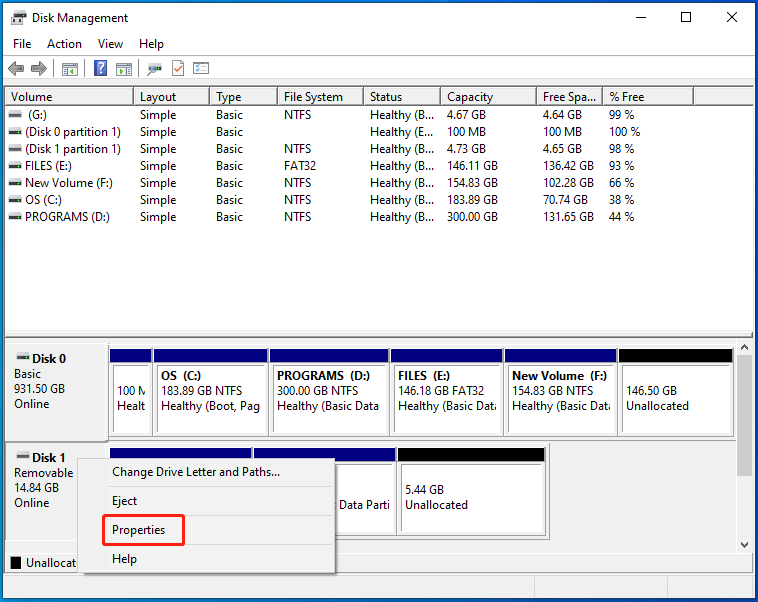The image size is (758, 602).
Task: Click the Back arrow toolbar icon
Action: click(16, 69)
